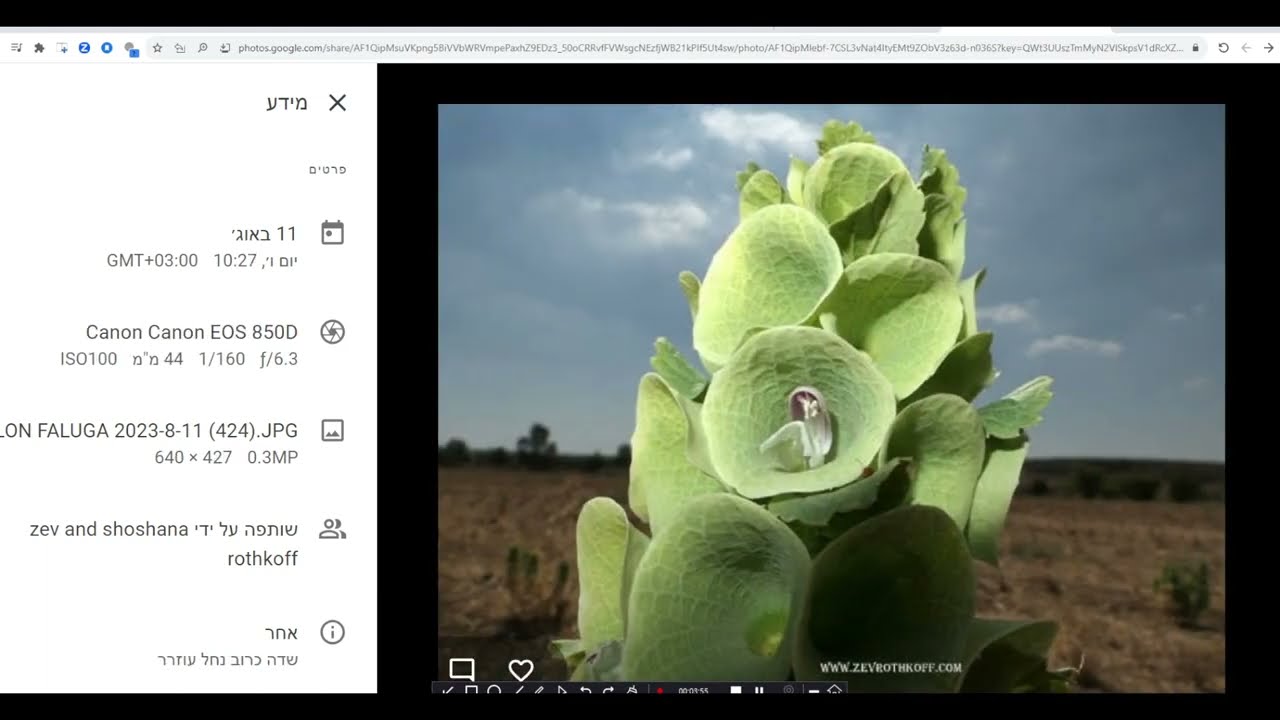This screenshot has height=720, width=1280.
Task: Select the rectangle drawing tool in recorder bar
Action: [471, 690]
